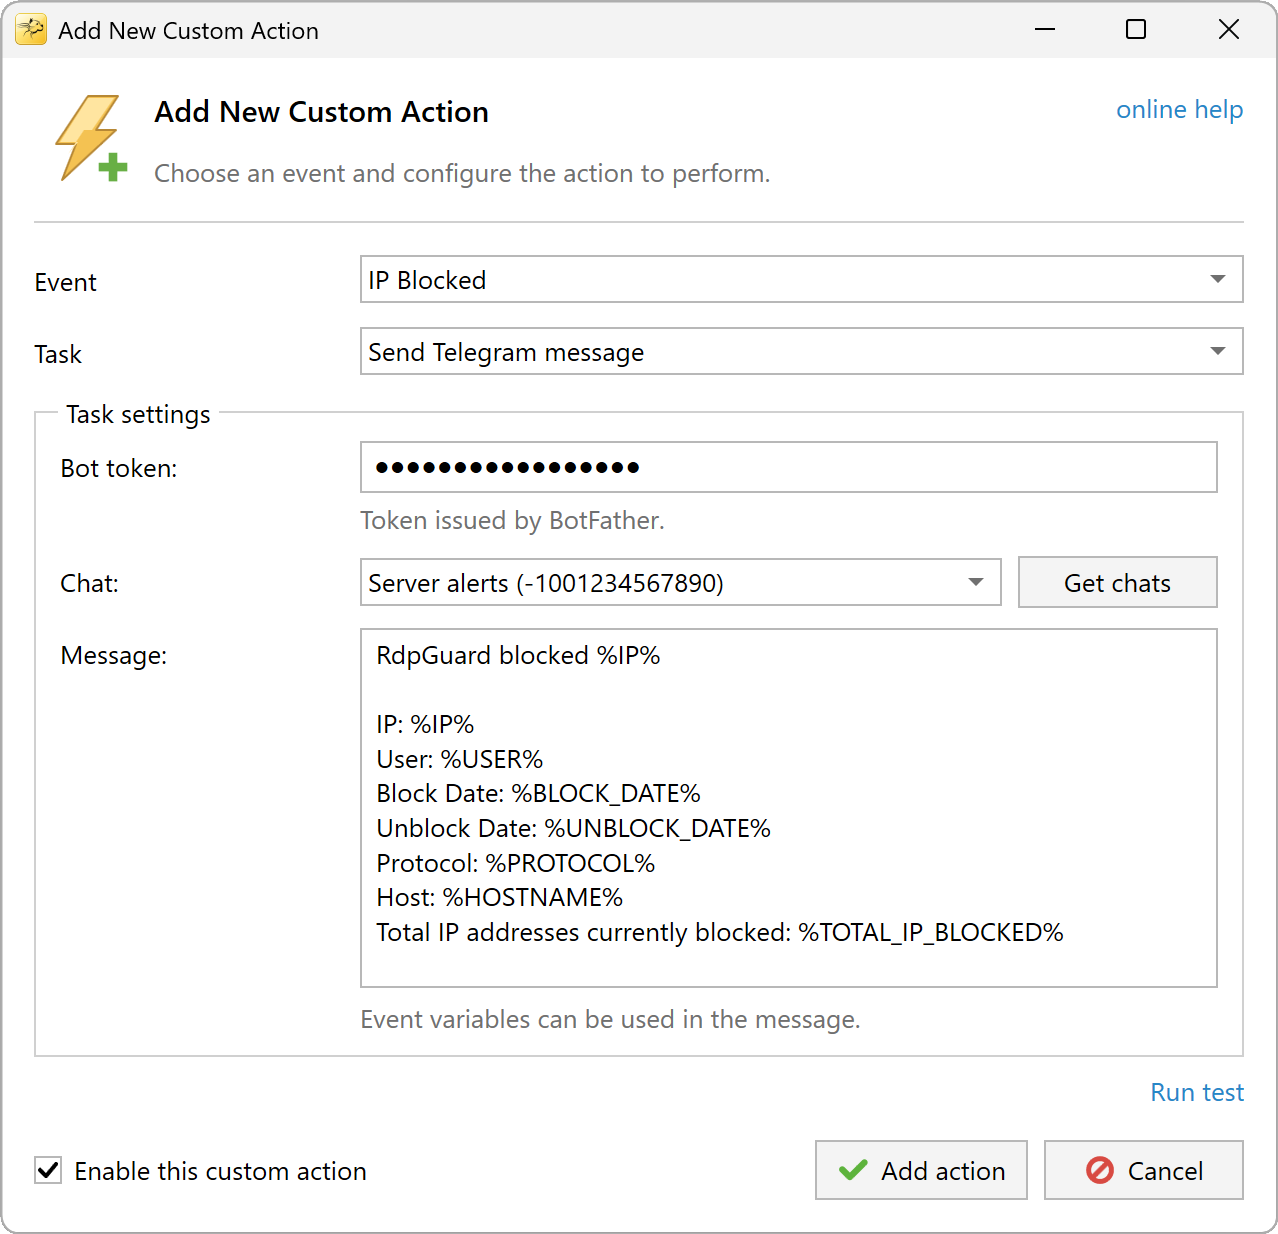Screen dimensions: 1278x1234
Task: Click the Total IP addresses currently blocked line
Action: [x=719, y=932]
